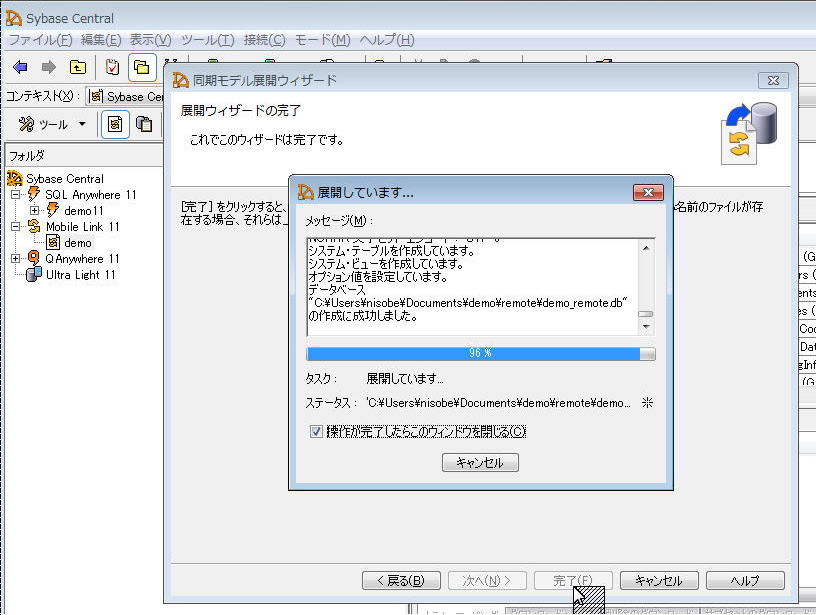Image resolution: width=816 pixels, height=615 pixels.
Task: Click the Sybase Central root node icon
Action: [14, 179]
